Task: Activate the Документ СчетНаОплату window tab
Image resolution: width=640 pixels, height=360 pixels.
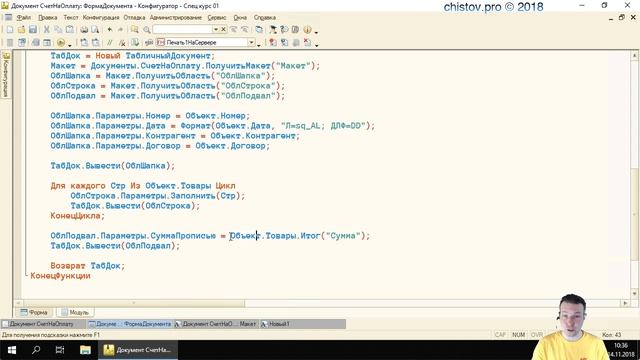Action: click(42, 324)
